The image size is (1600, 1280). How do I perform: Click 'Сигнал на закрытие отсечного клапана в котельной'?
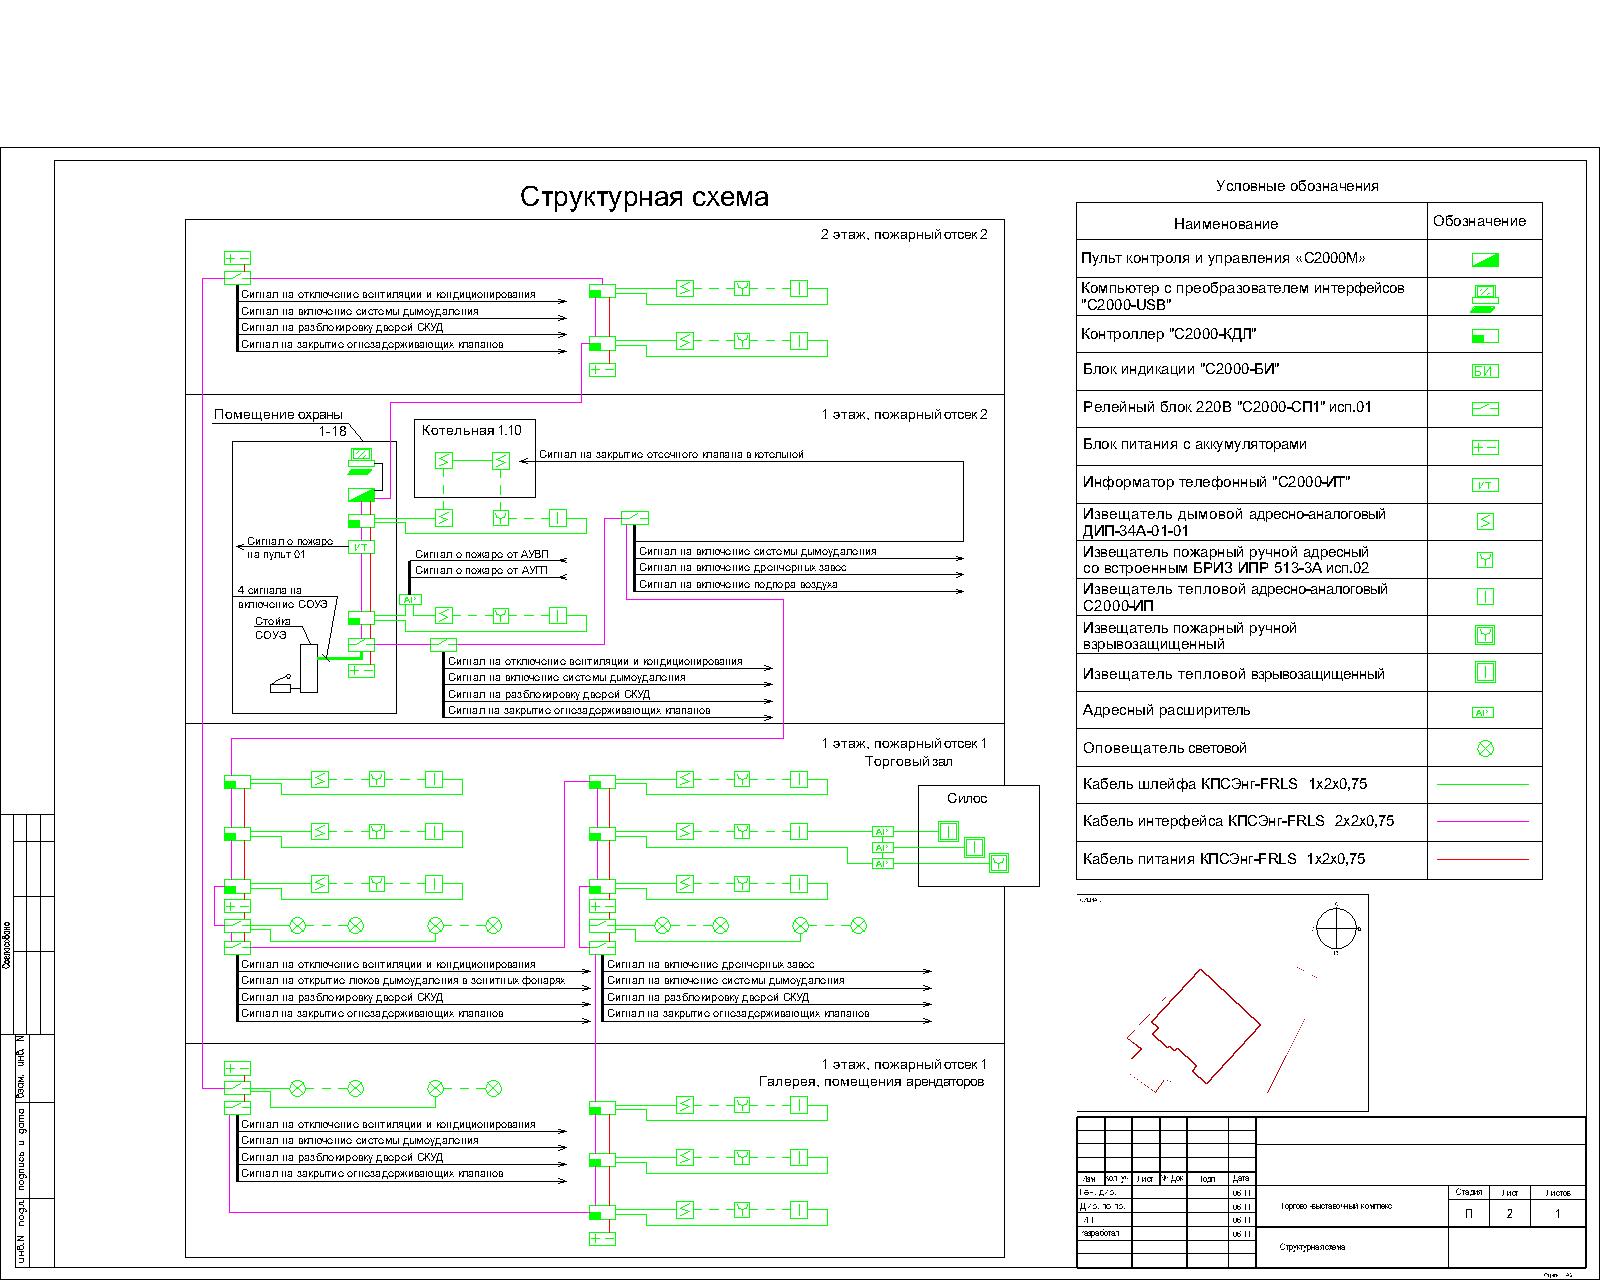coord(671,454)
